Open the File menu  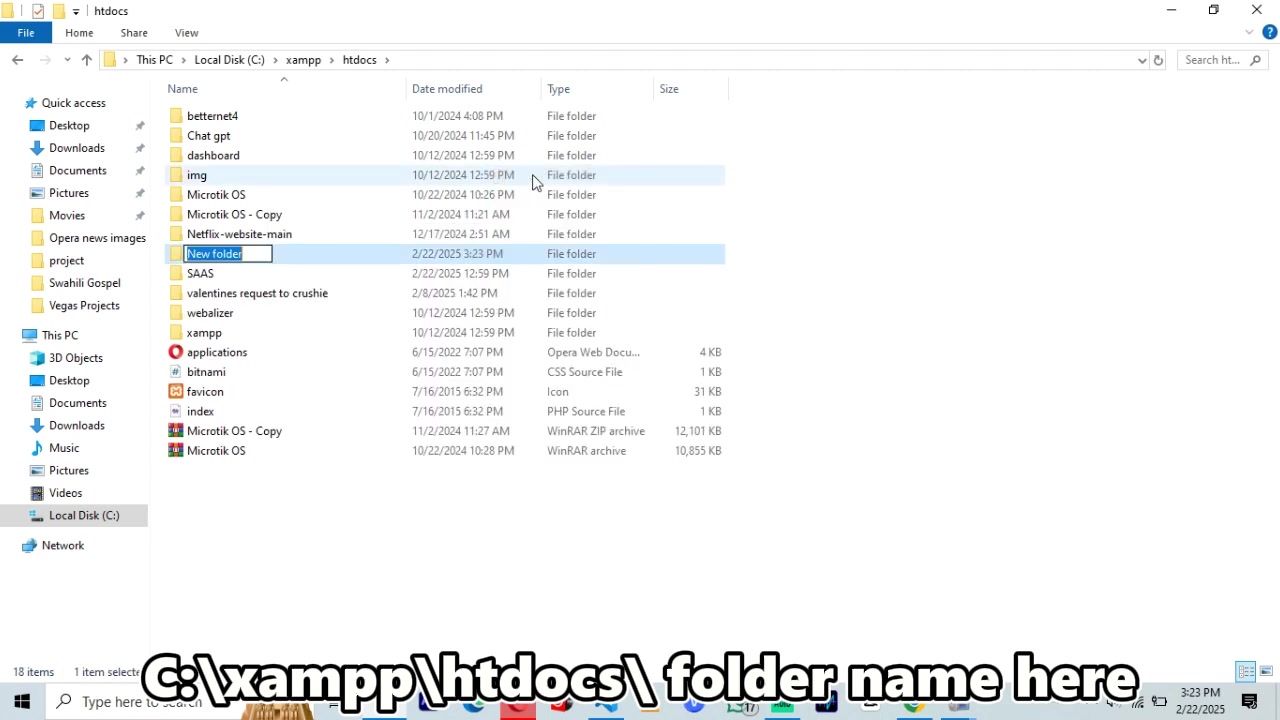tap(26, 33)
